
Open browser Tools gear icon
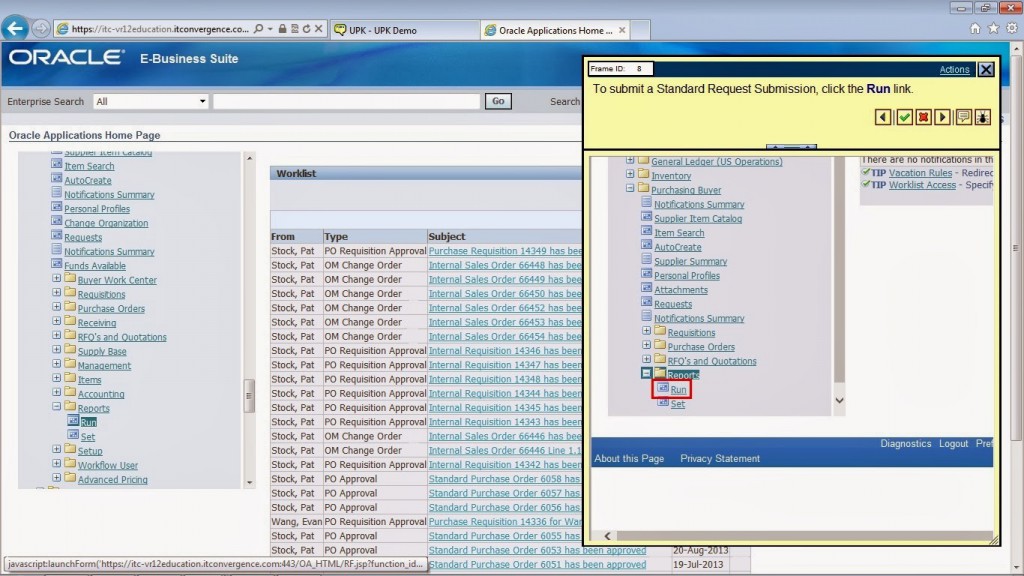[x=1012, y=28]
